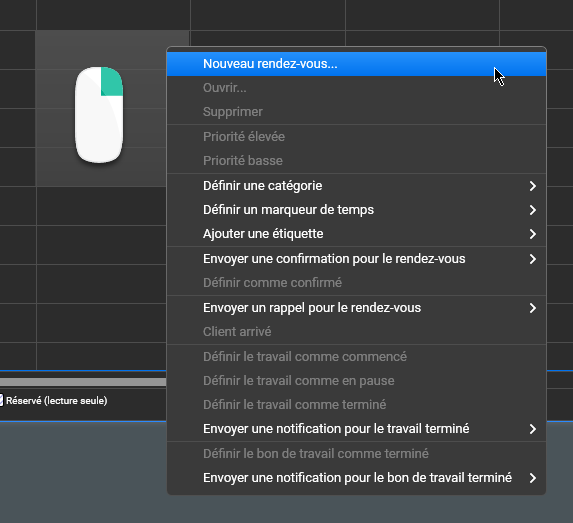Toggle the Réservé (lecture seule) checkbox

click(x=1, y=401)
